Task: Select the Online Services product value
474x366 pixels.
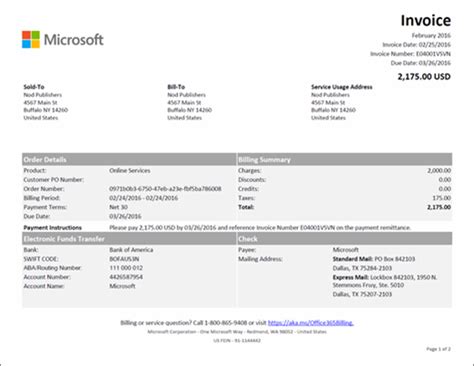Action: pos(130,170)
